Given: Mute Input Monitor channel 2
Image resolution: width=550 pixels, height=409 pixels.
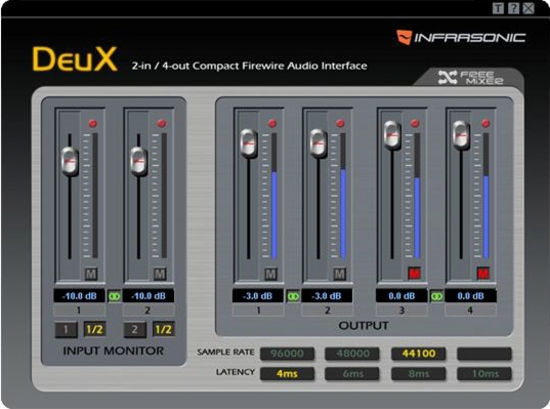Looking at the screenshot, I should [x=160, y=274].
